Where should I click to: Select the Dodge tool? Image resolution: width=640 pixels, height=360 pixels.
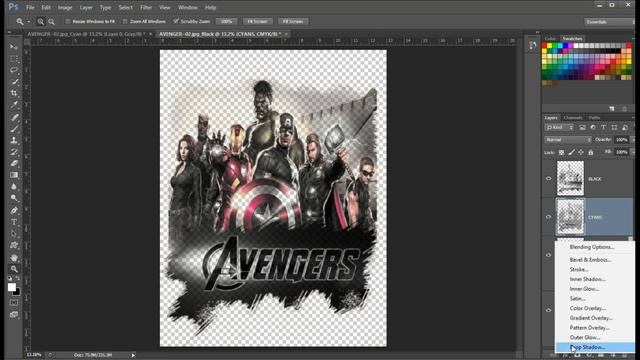pyautogui.click(x=14, y=198)
